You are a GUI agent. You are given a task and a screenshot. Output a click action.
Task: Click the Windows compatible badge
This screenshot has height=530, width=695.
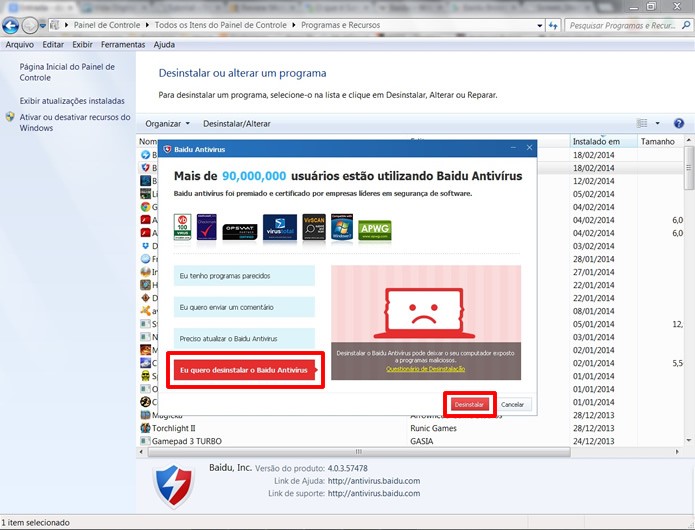342,227
